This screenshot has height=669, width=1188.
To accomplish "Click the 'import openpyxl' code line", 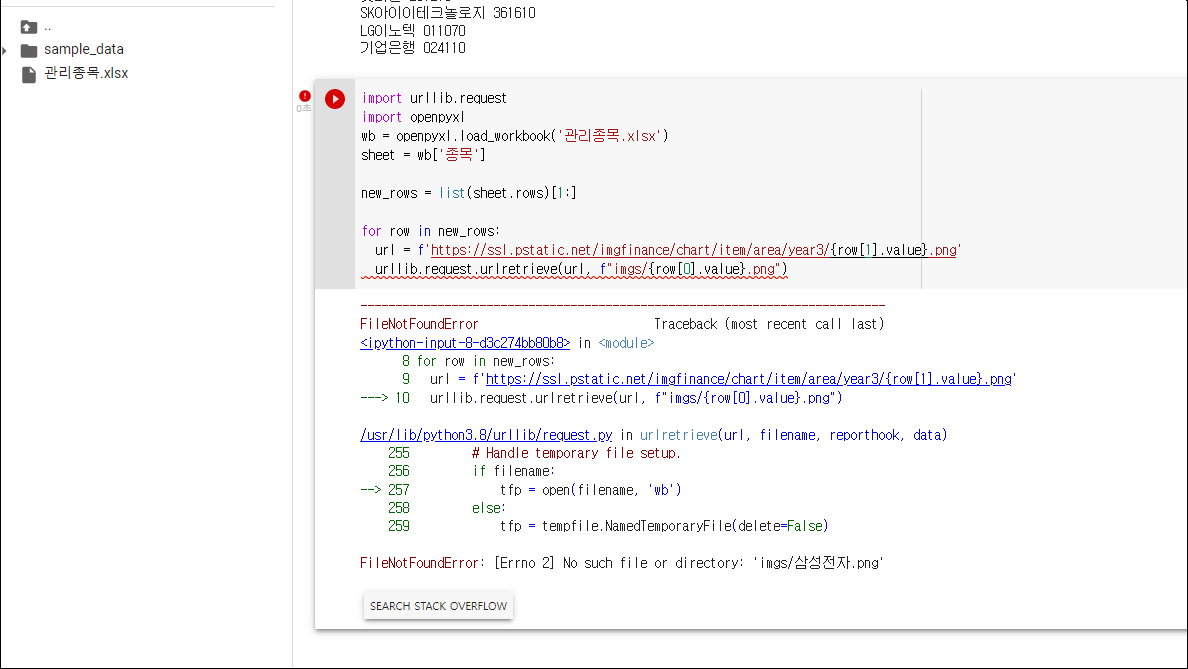I will (x=413, y=117).
